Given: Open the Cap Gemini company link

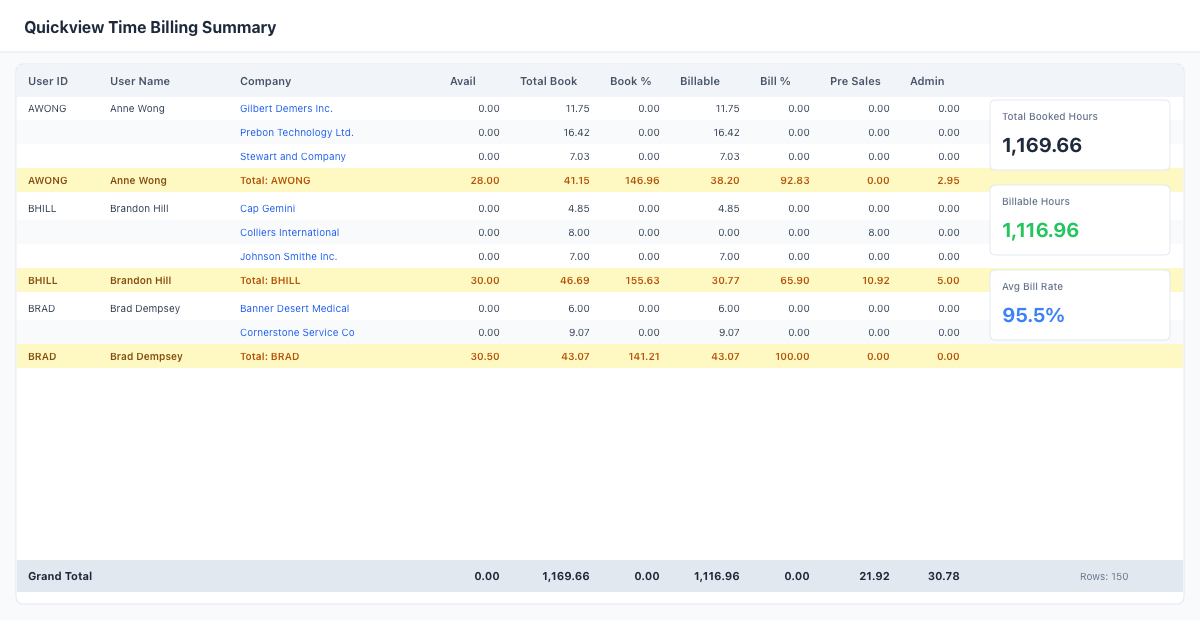Looking at the screenshot, I should pos(267,208).
